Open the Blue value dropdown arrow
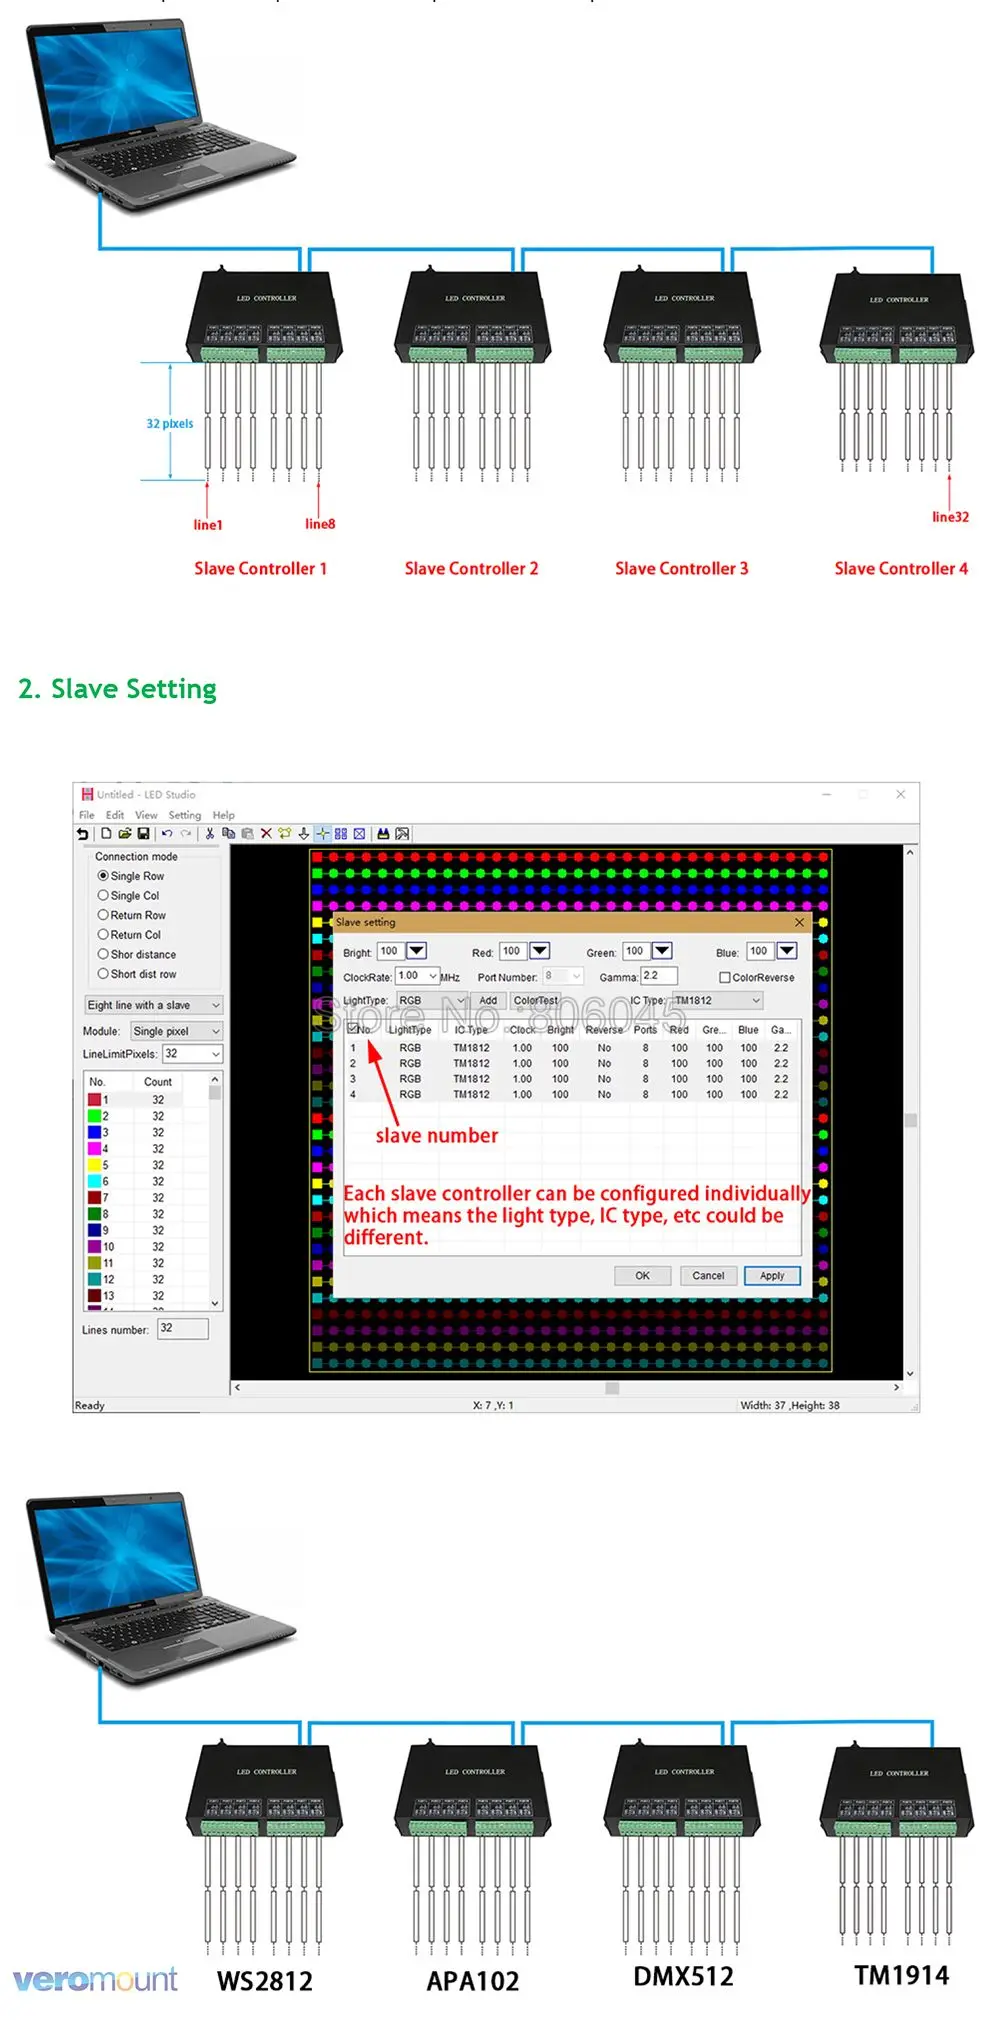 [787, 951]
